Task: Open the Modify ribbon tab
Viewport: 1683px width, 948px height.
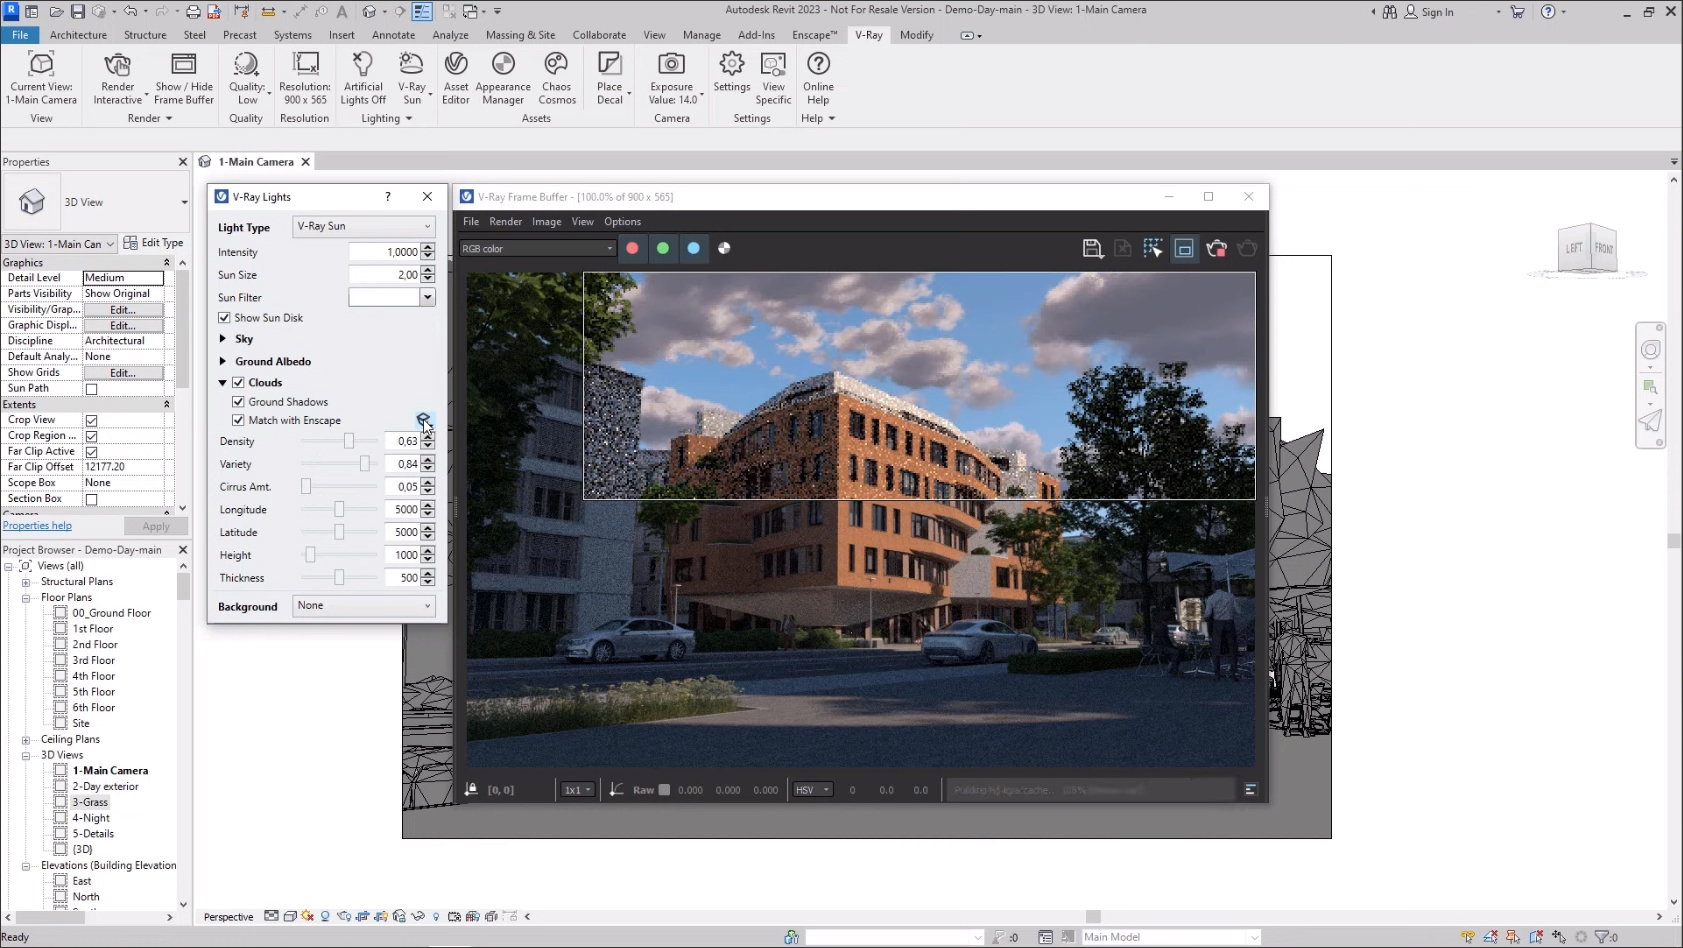Action: 916,35
